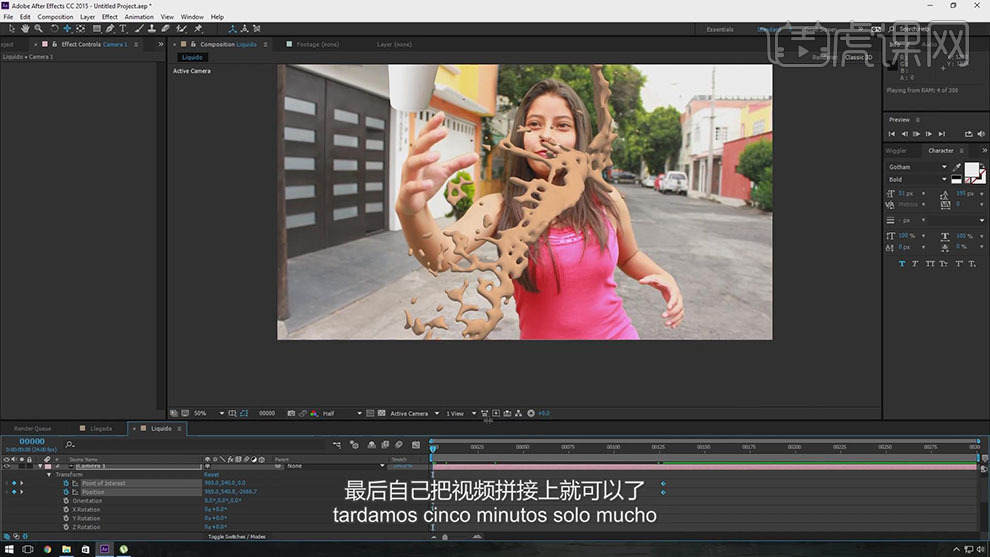Open Composition Mini-Flowchart icon in timeline
This screenshot has width=990, height=557.
[x=337, y=445]
